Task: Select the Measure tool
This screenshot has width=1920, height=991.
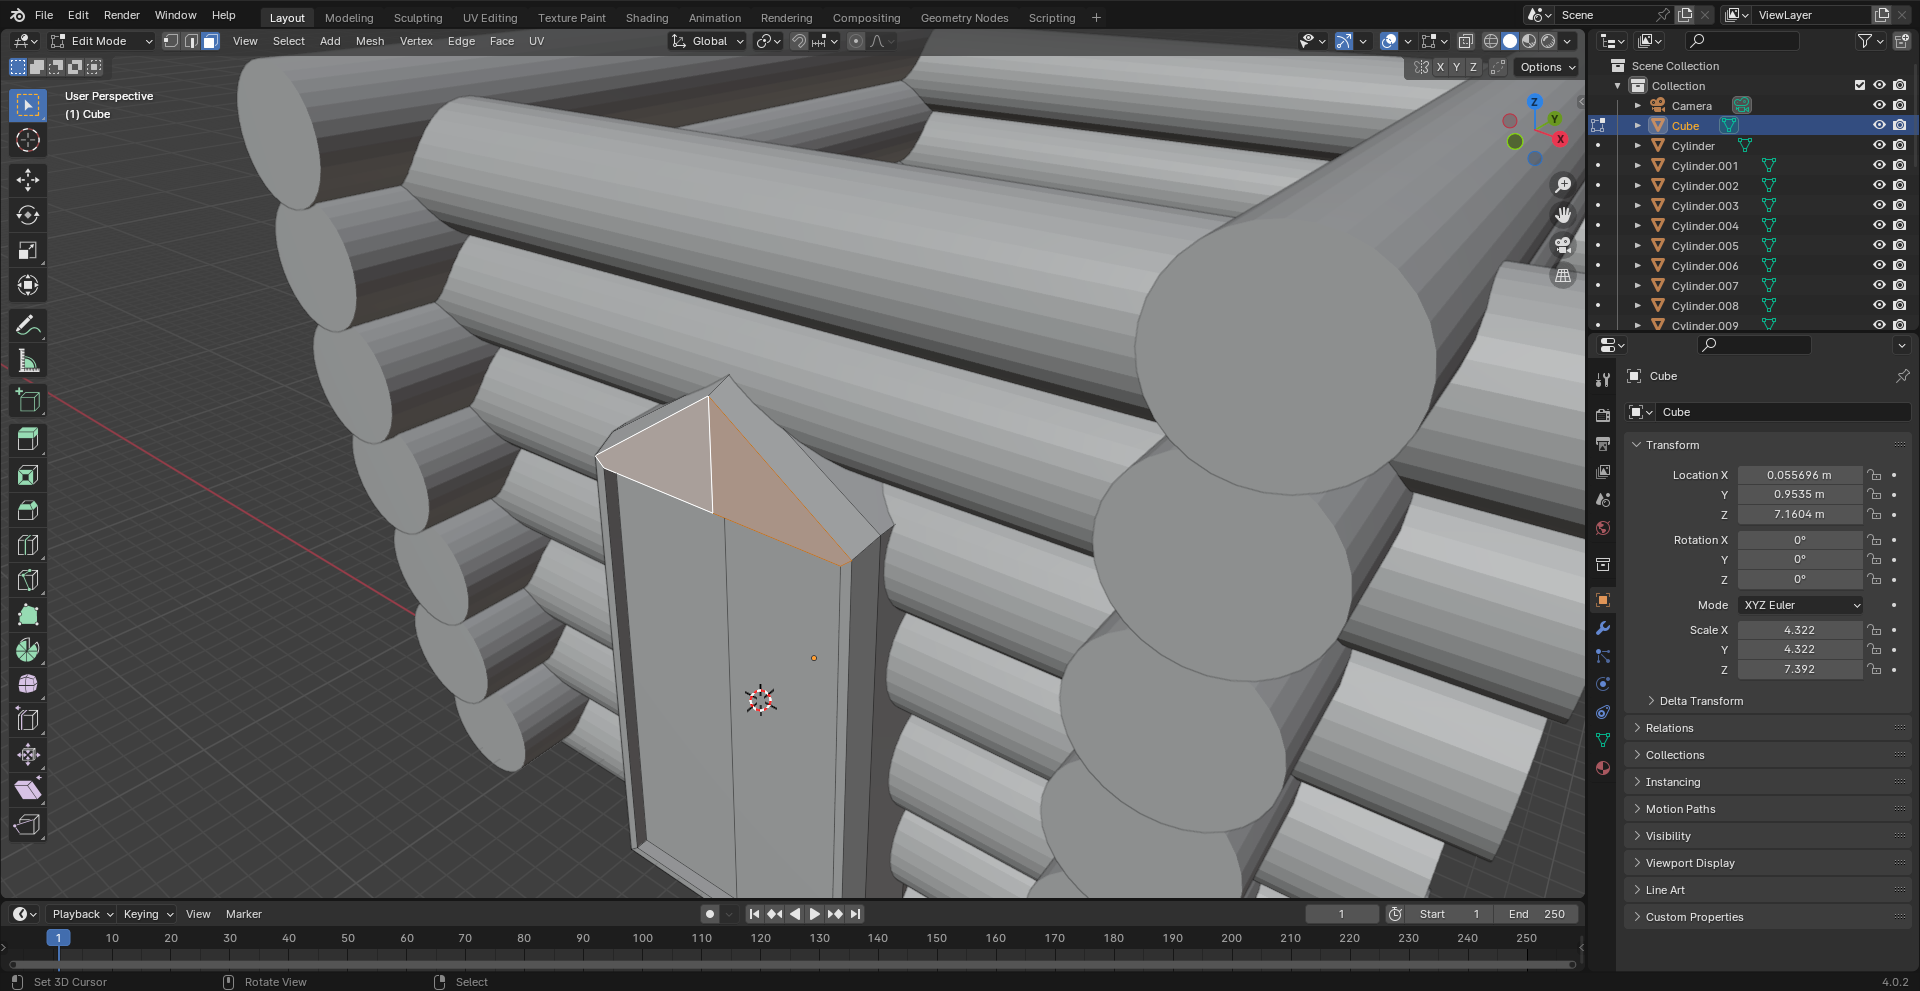Action: coord(28,361)
